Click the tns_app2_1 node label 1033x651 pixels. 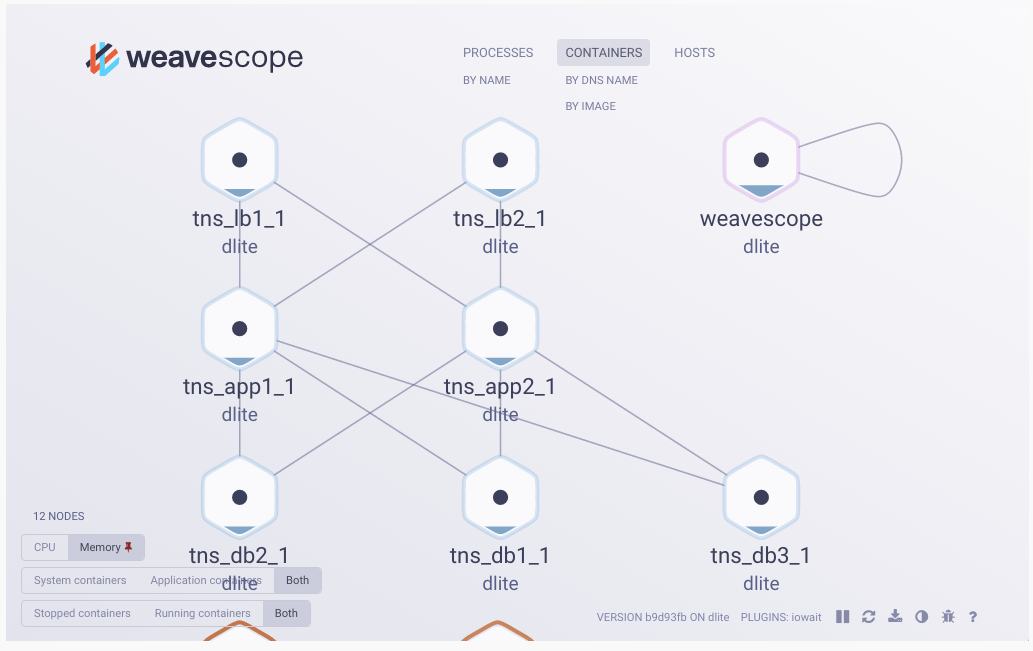[x=500, y=387]
